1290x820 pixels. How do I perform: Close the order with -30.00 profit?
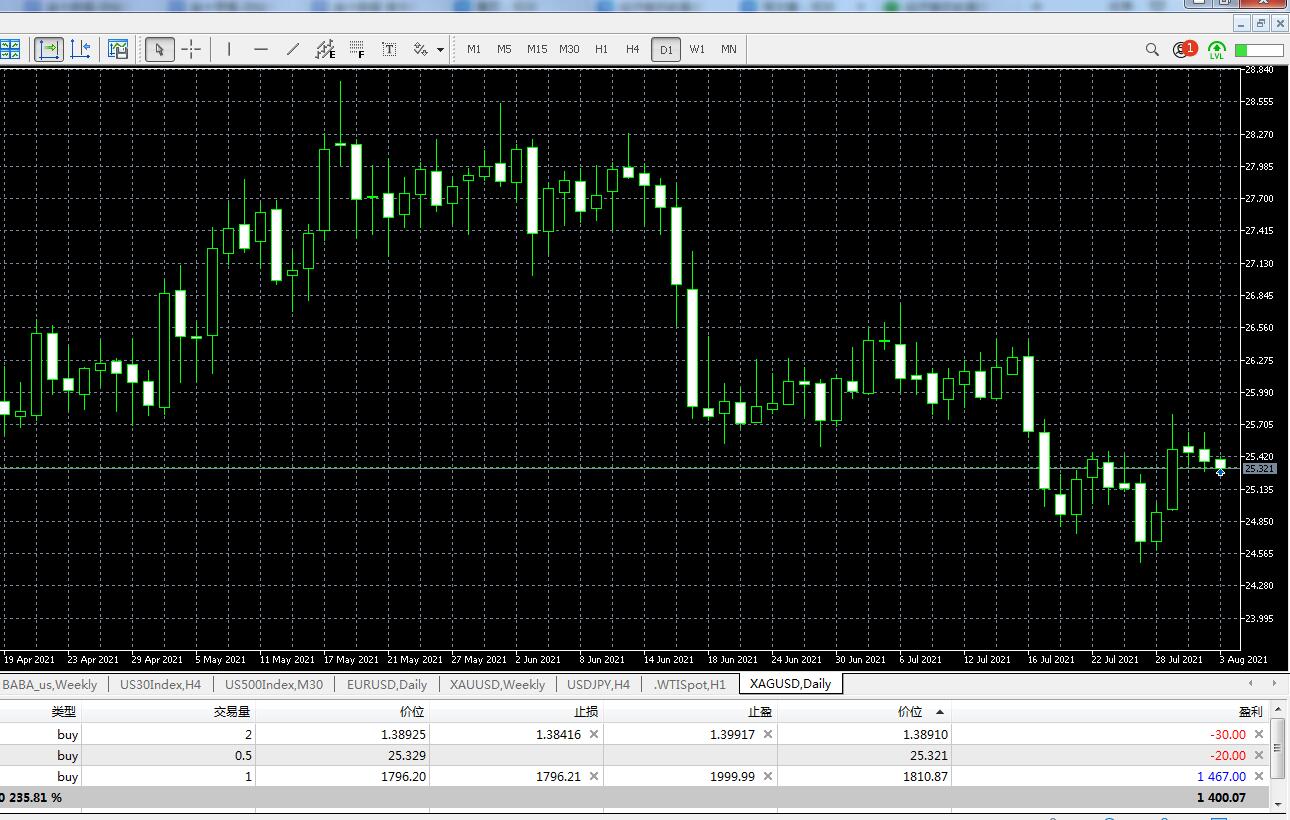coord(1259,734)
